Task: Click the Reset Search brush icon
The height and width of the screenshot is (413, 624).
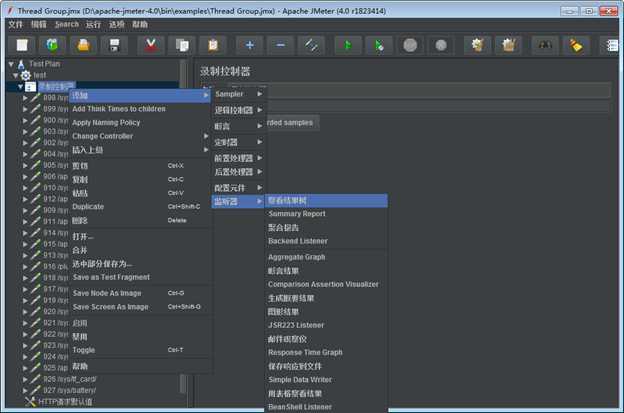Action: tap(576, 45)
